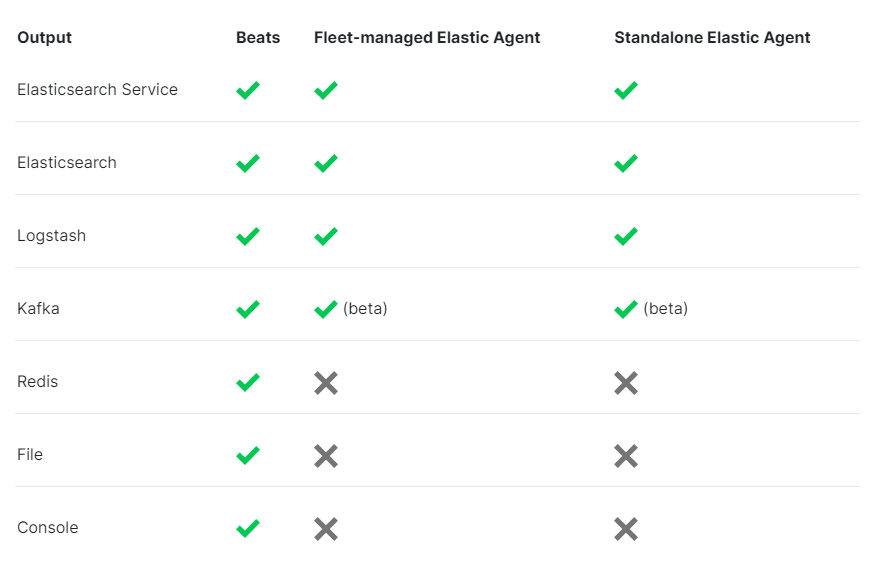The image size is (873, 580).
Task: Click the Elasticsearch Service row label
Action: 97,90
